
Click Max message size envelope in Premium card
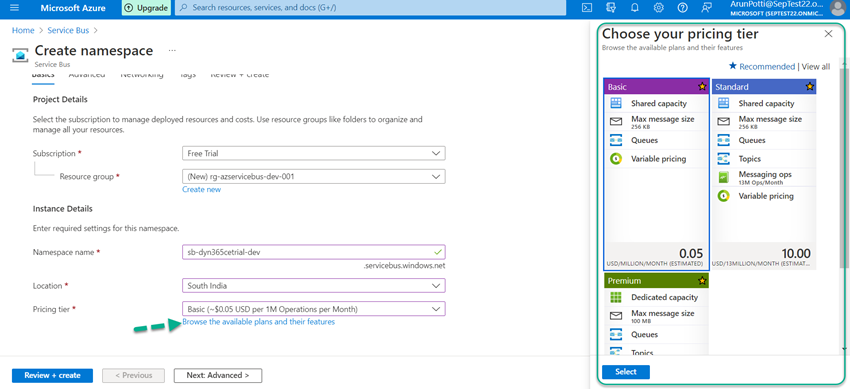coord(616,316)
